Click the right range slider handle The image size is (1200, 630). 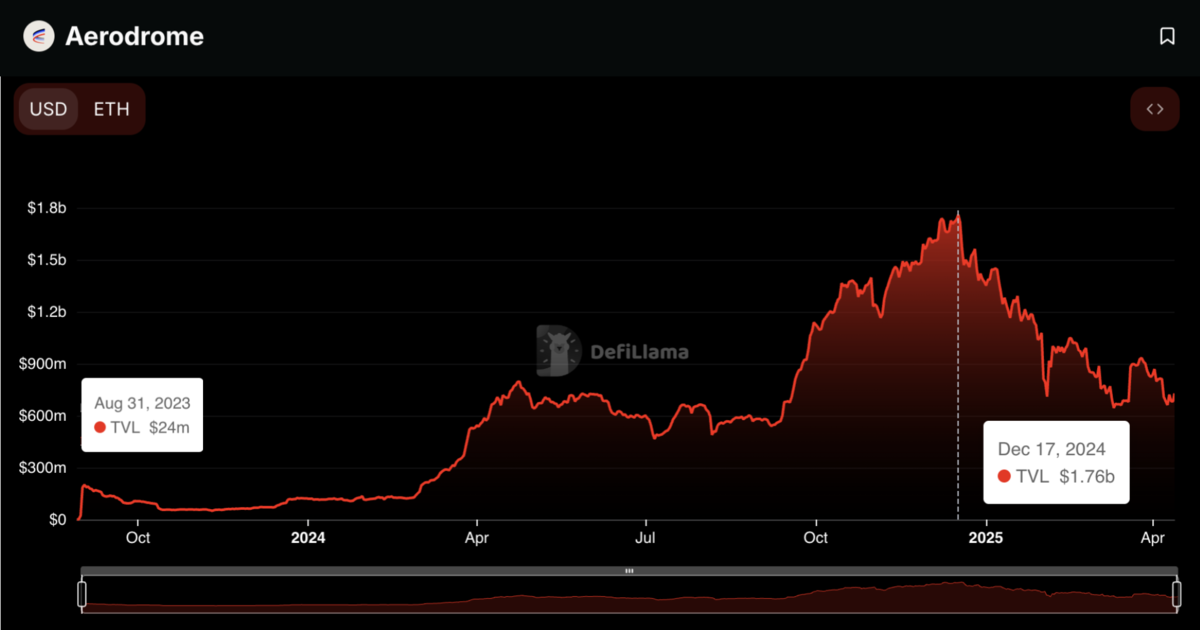[1175, 594]
